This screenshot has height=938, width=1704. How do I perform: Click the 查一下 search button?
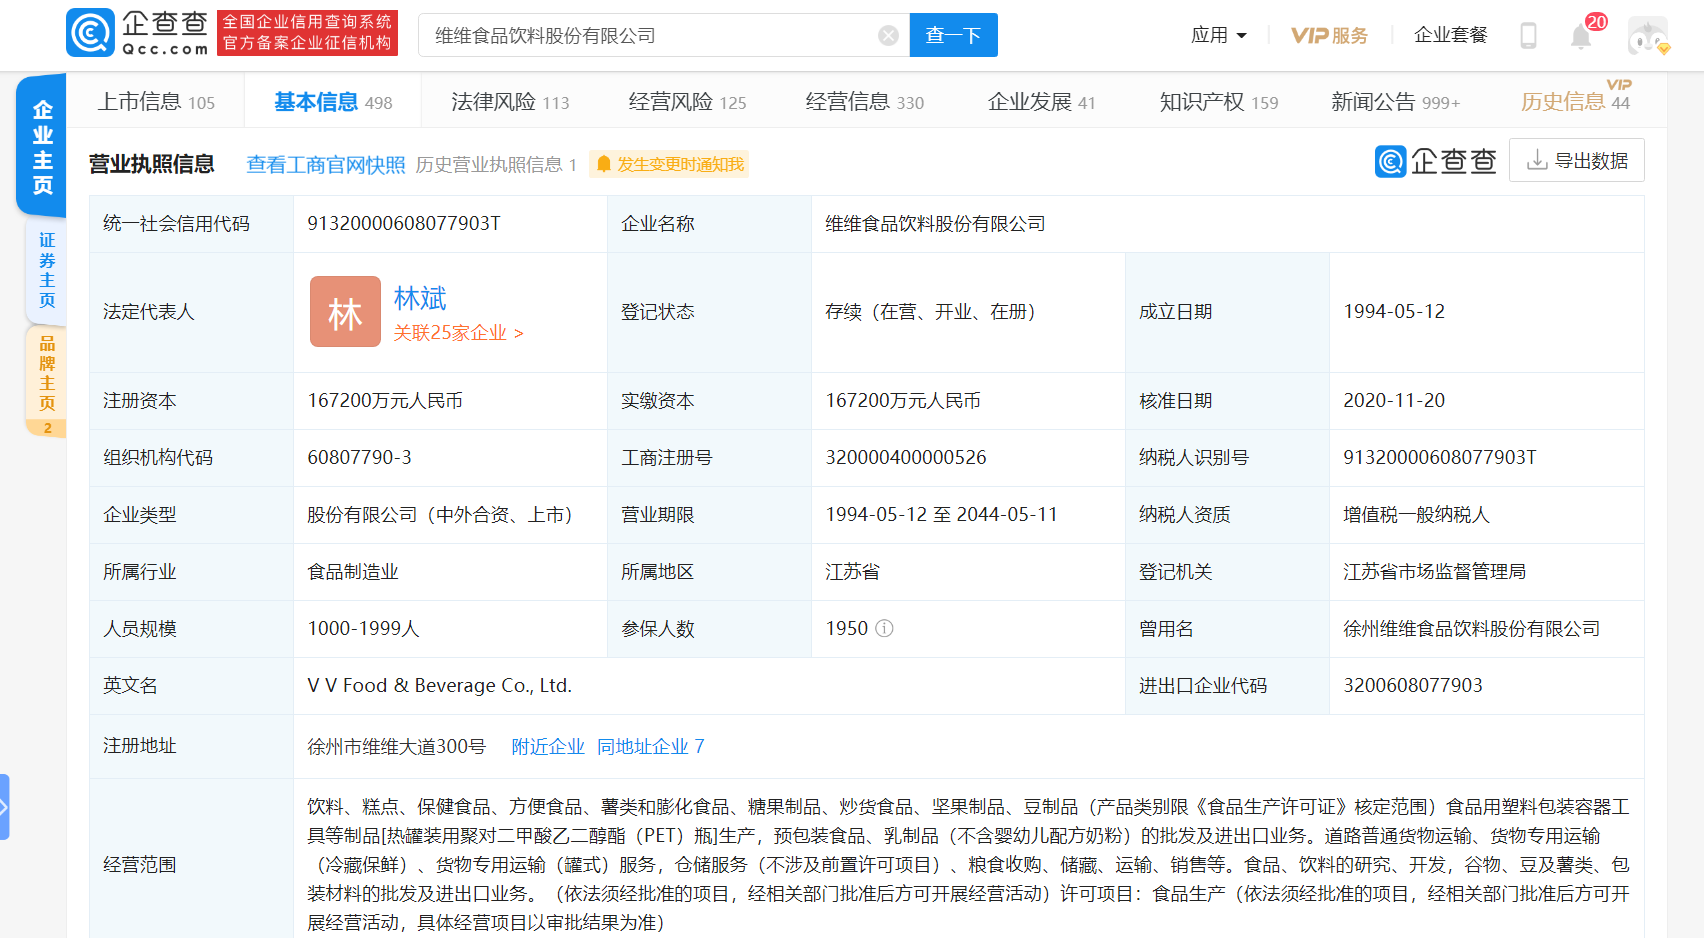point(953,35)
